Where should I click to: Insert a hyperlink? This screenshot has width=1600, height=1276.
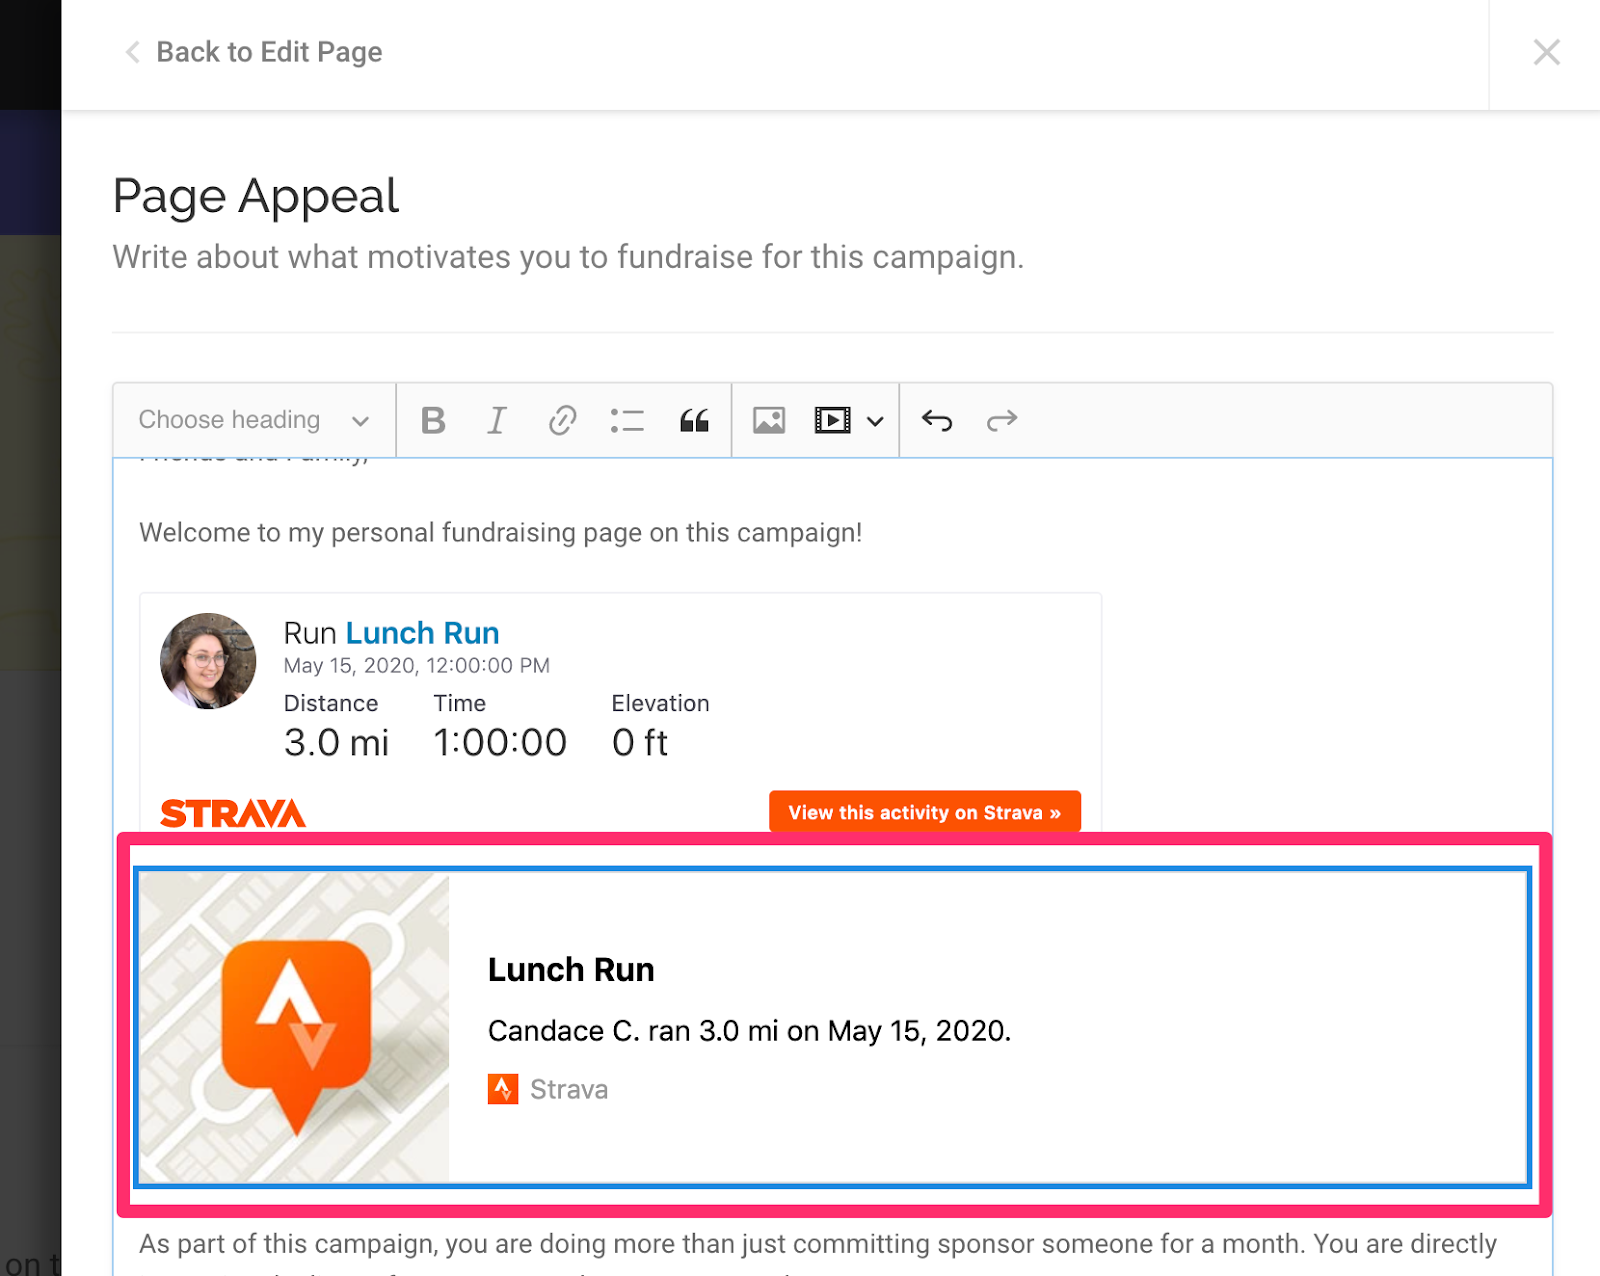click(562, 420)
